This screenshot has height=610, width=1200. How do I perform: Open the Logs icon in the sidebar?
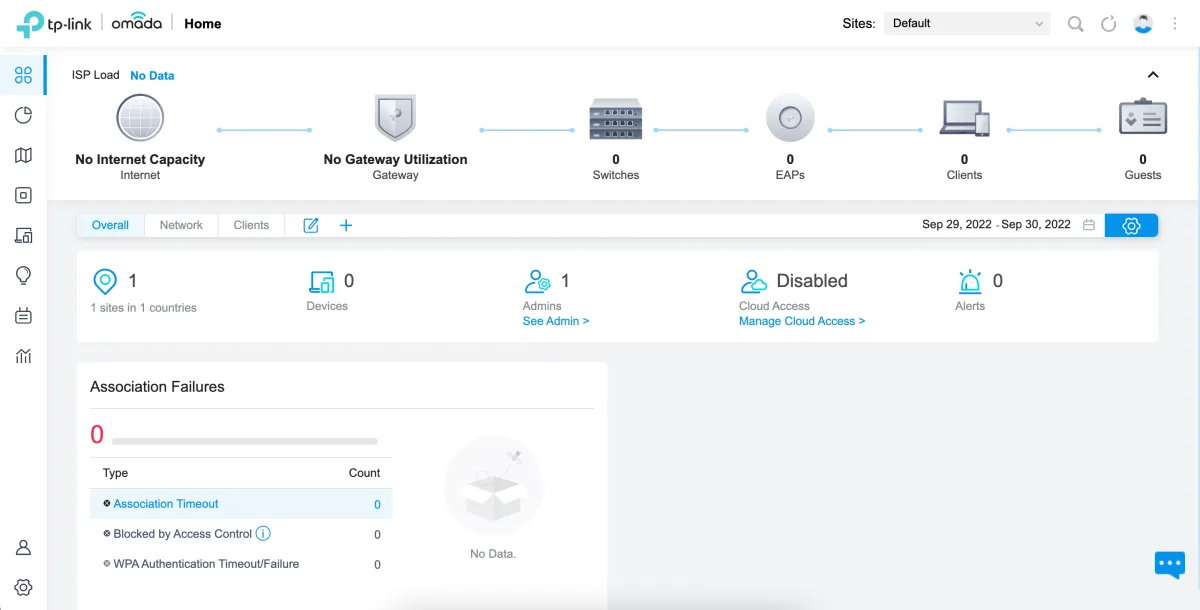click(x=23, y=316)
